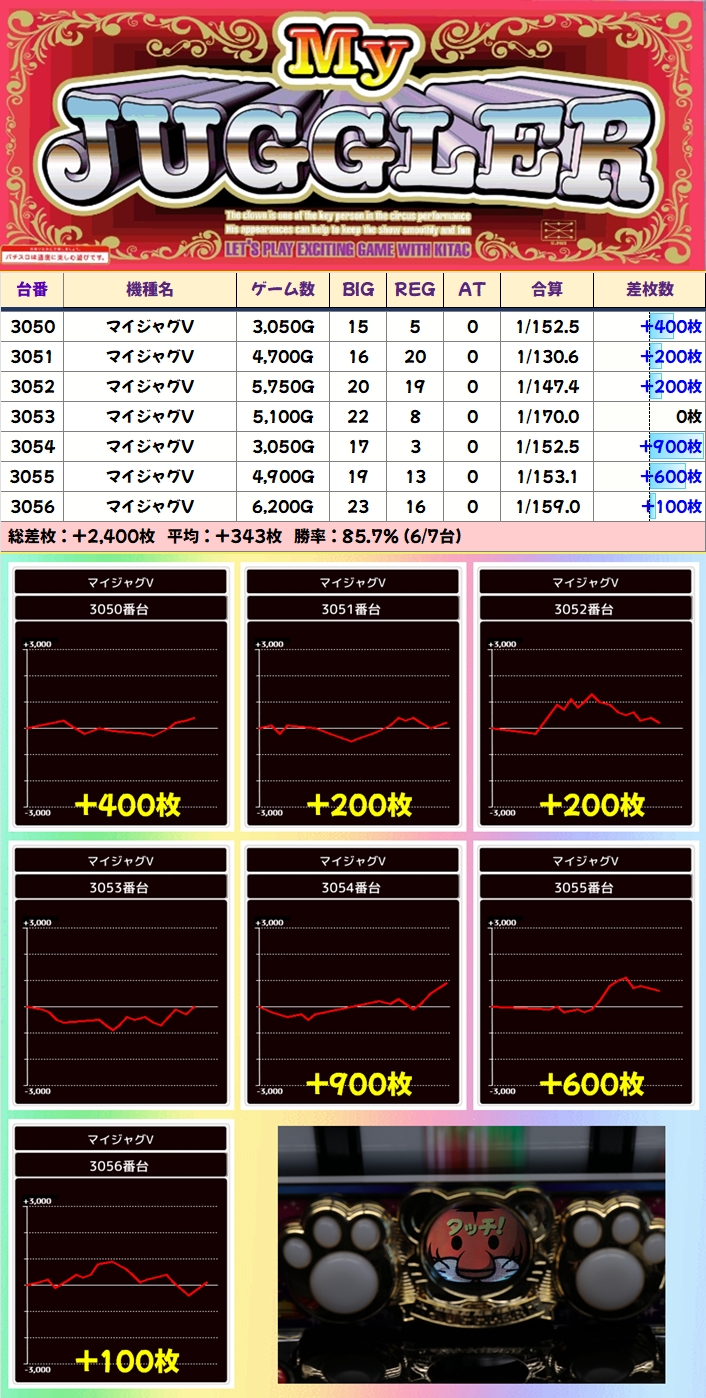Click the 3052番台 graph title label
Image resolution: width=706 pixels, height=1398 pixels.
585,609
